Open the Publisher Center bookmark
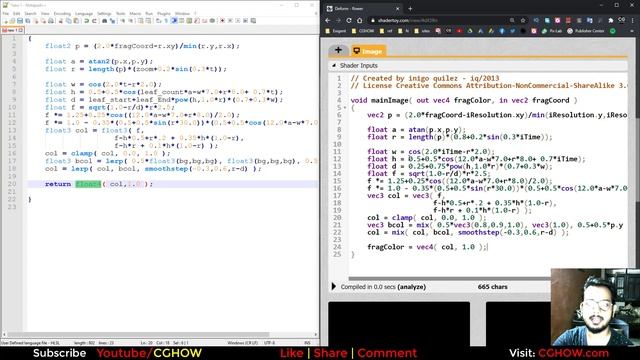The width and height of the screenshot is (640, 360). pos(586,31)
